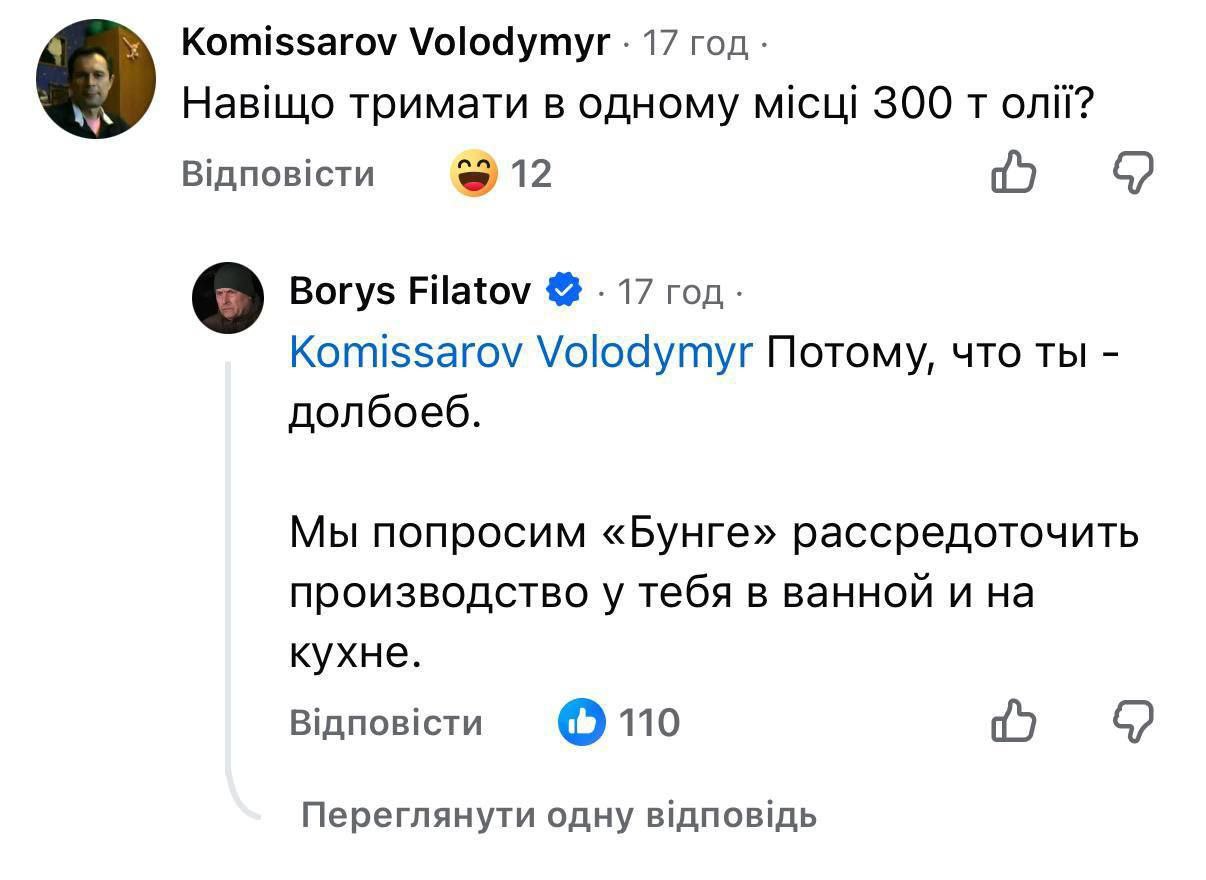Open the 12 reactions count
Screen dimensions: 1206x880
point(531,176)
